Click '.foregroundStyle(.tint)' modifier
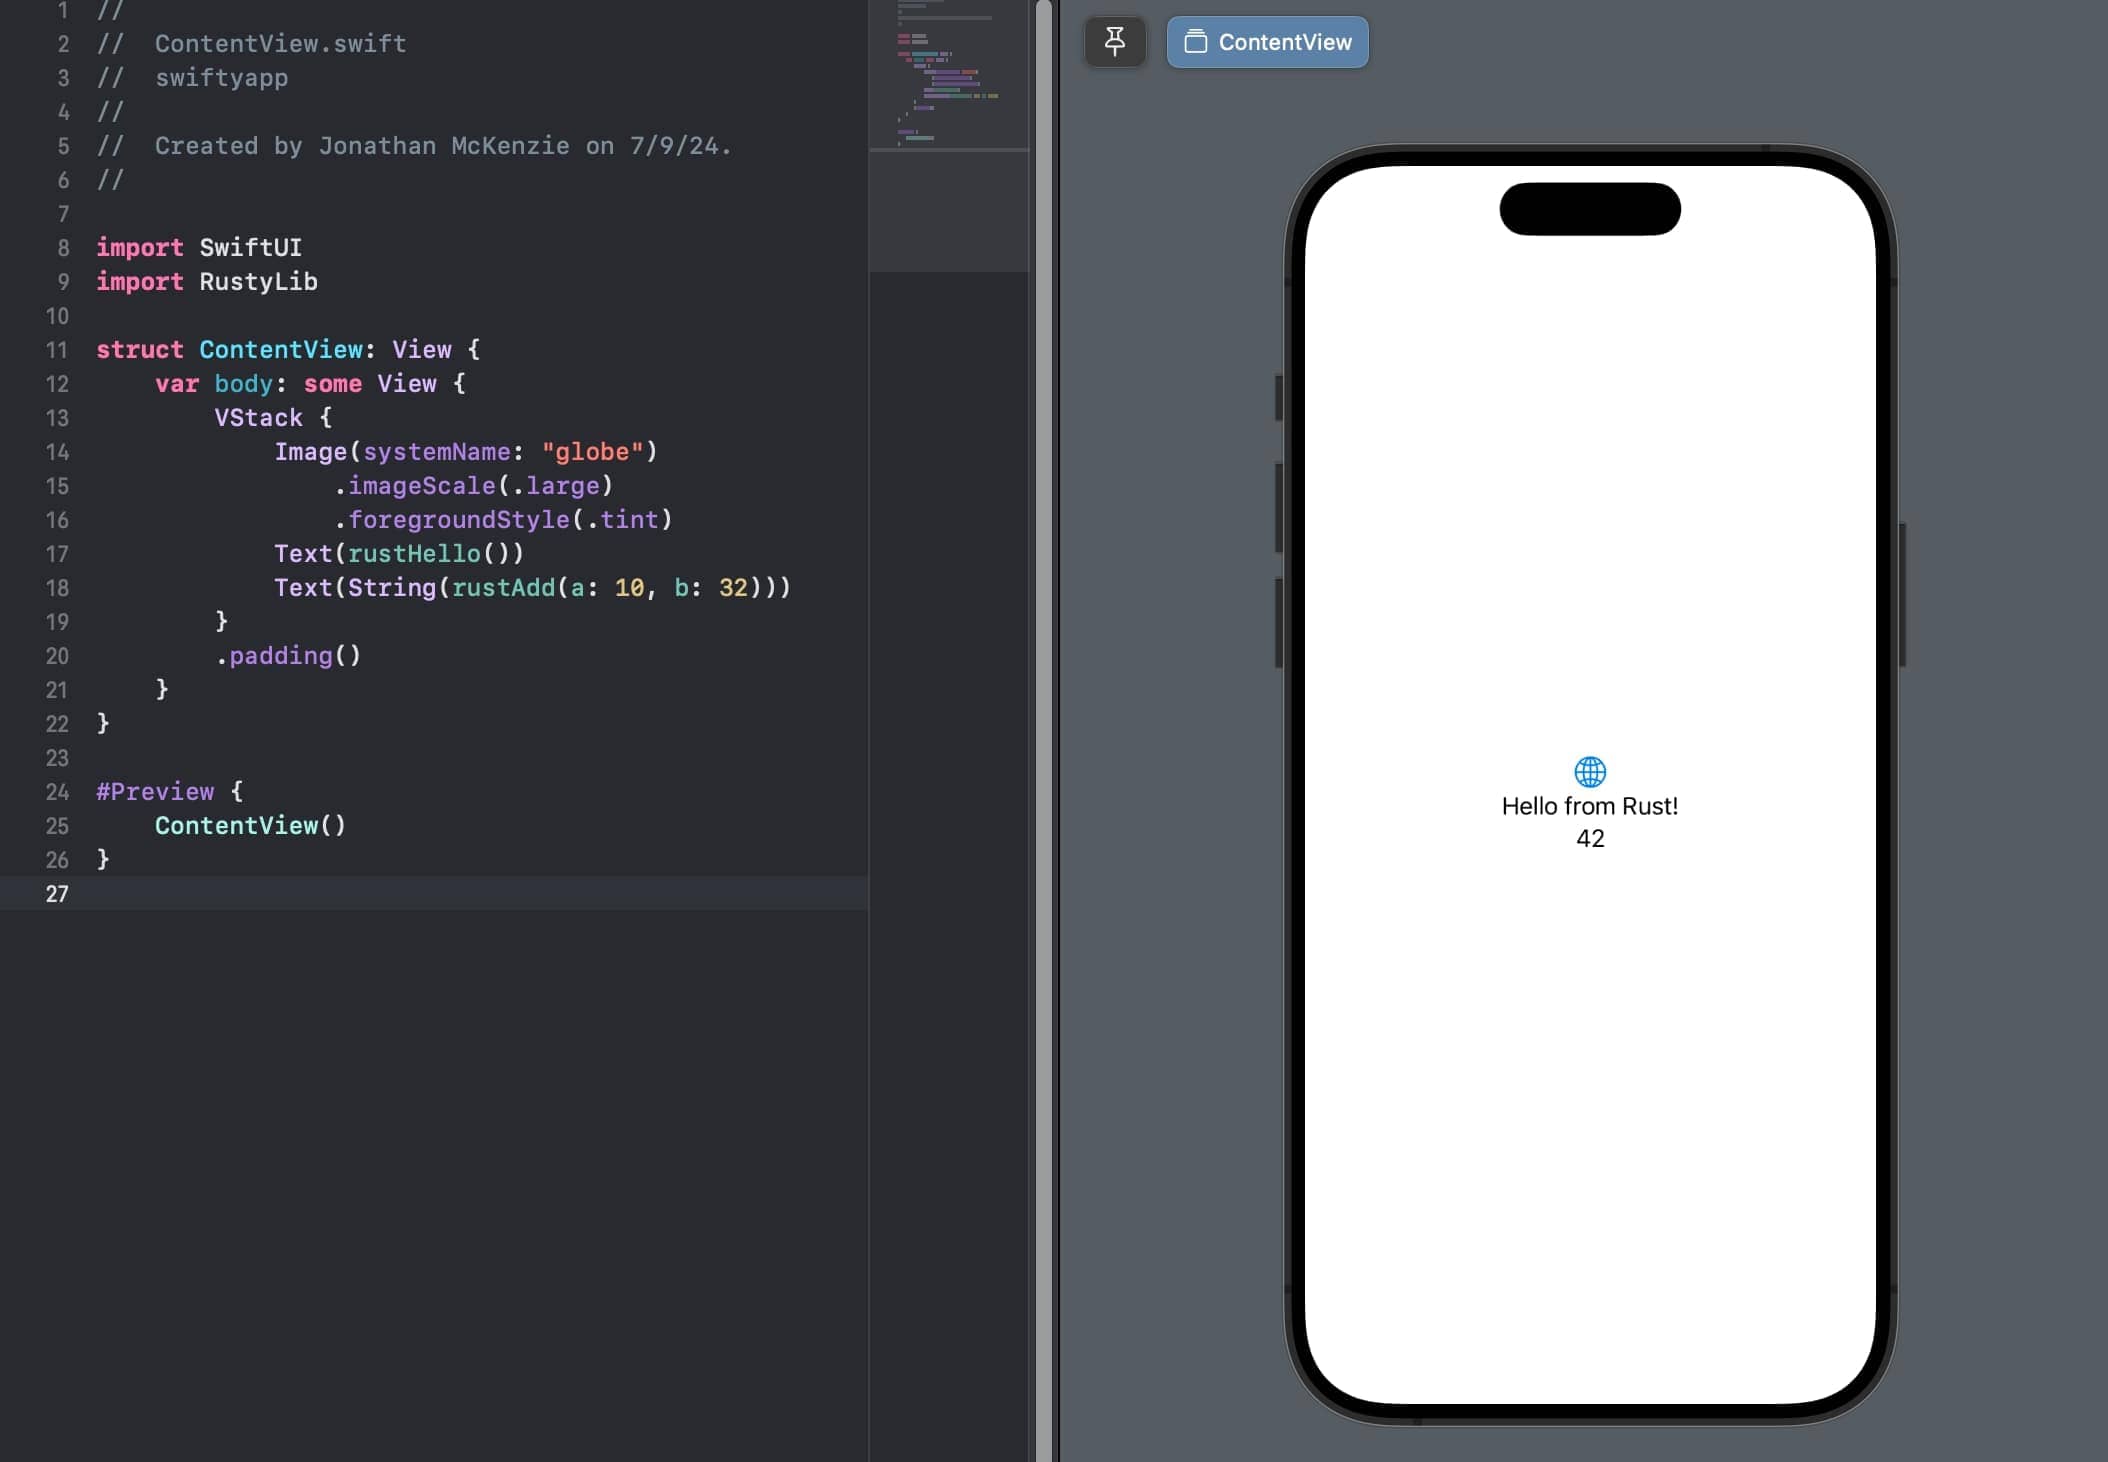 [503, 520]
